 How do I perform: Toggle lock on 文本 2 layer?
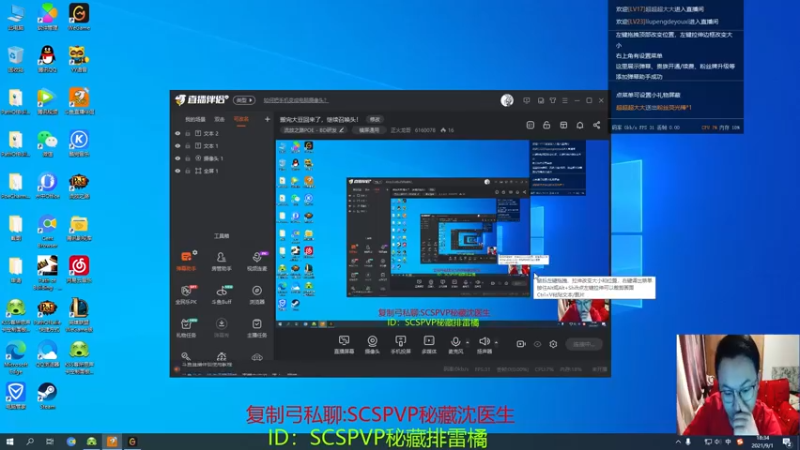188,133
